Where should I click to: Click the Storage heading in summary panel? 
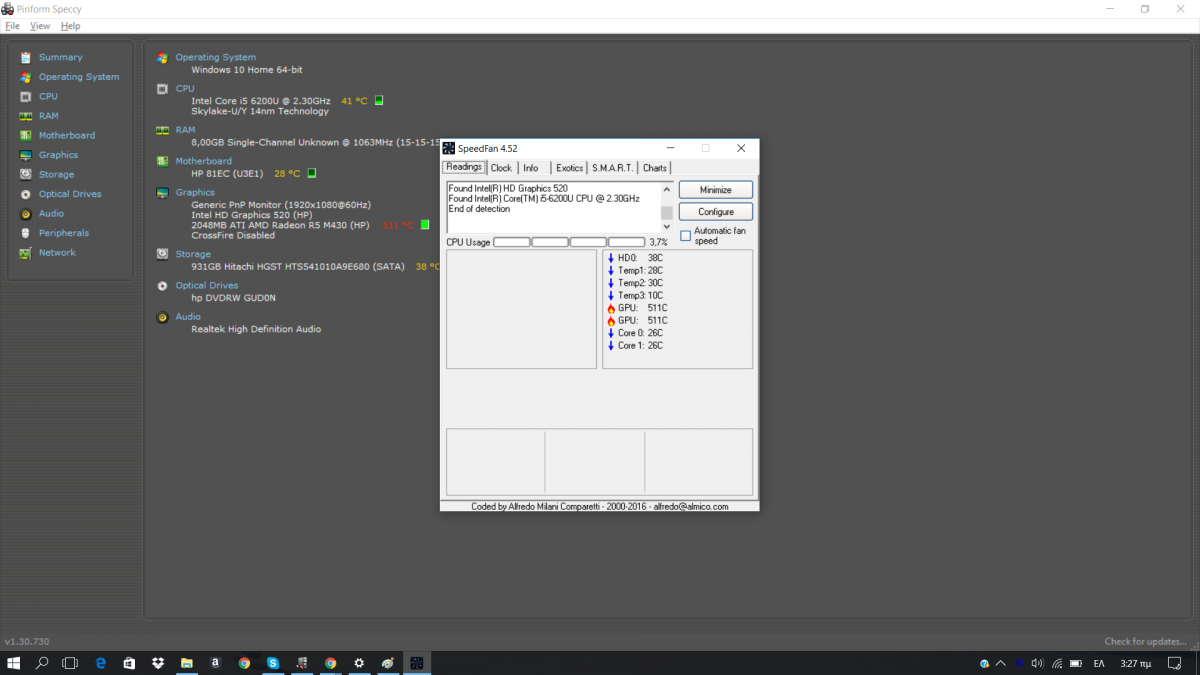[193, 254]
